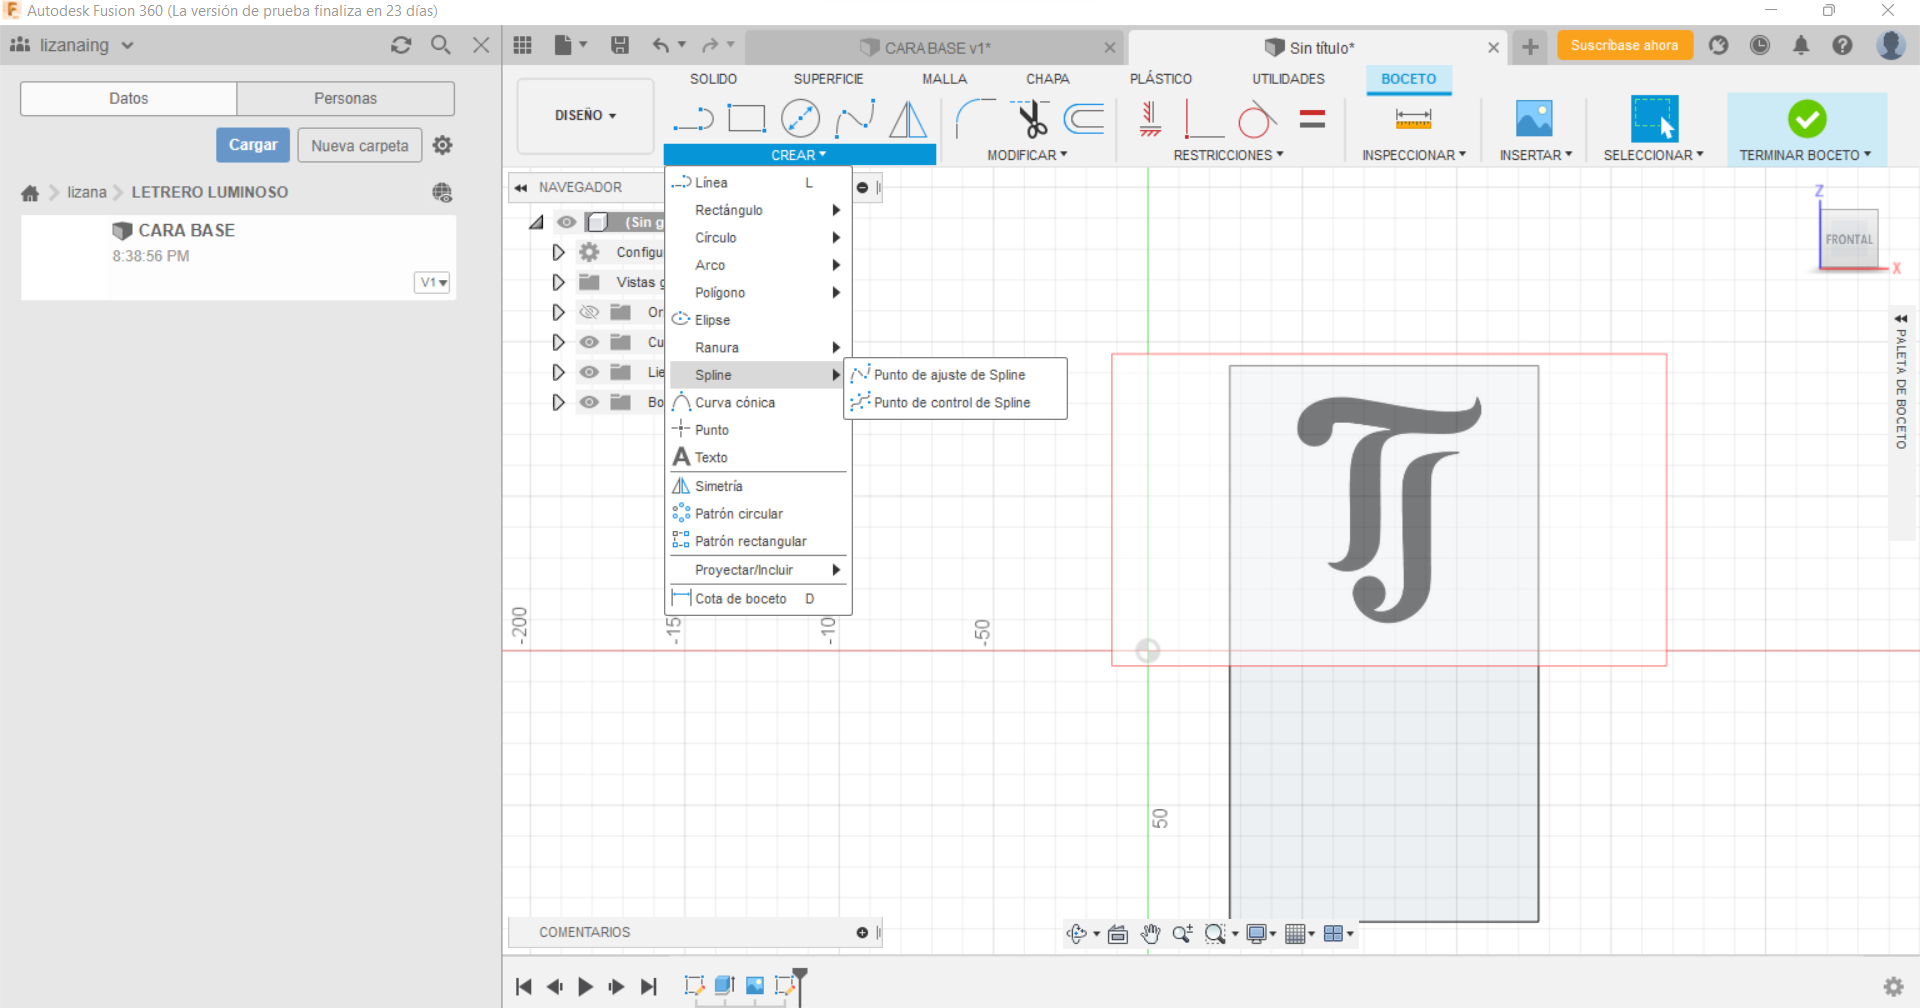This screenshot has width=1920, height=1008.
Task: Open the job status clock icon
Action: (x=1760, y=45)
